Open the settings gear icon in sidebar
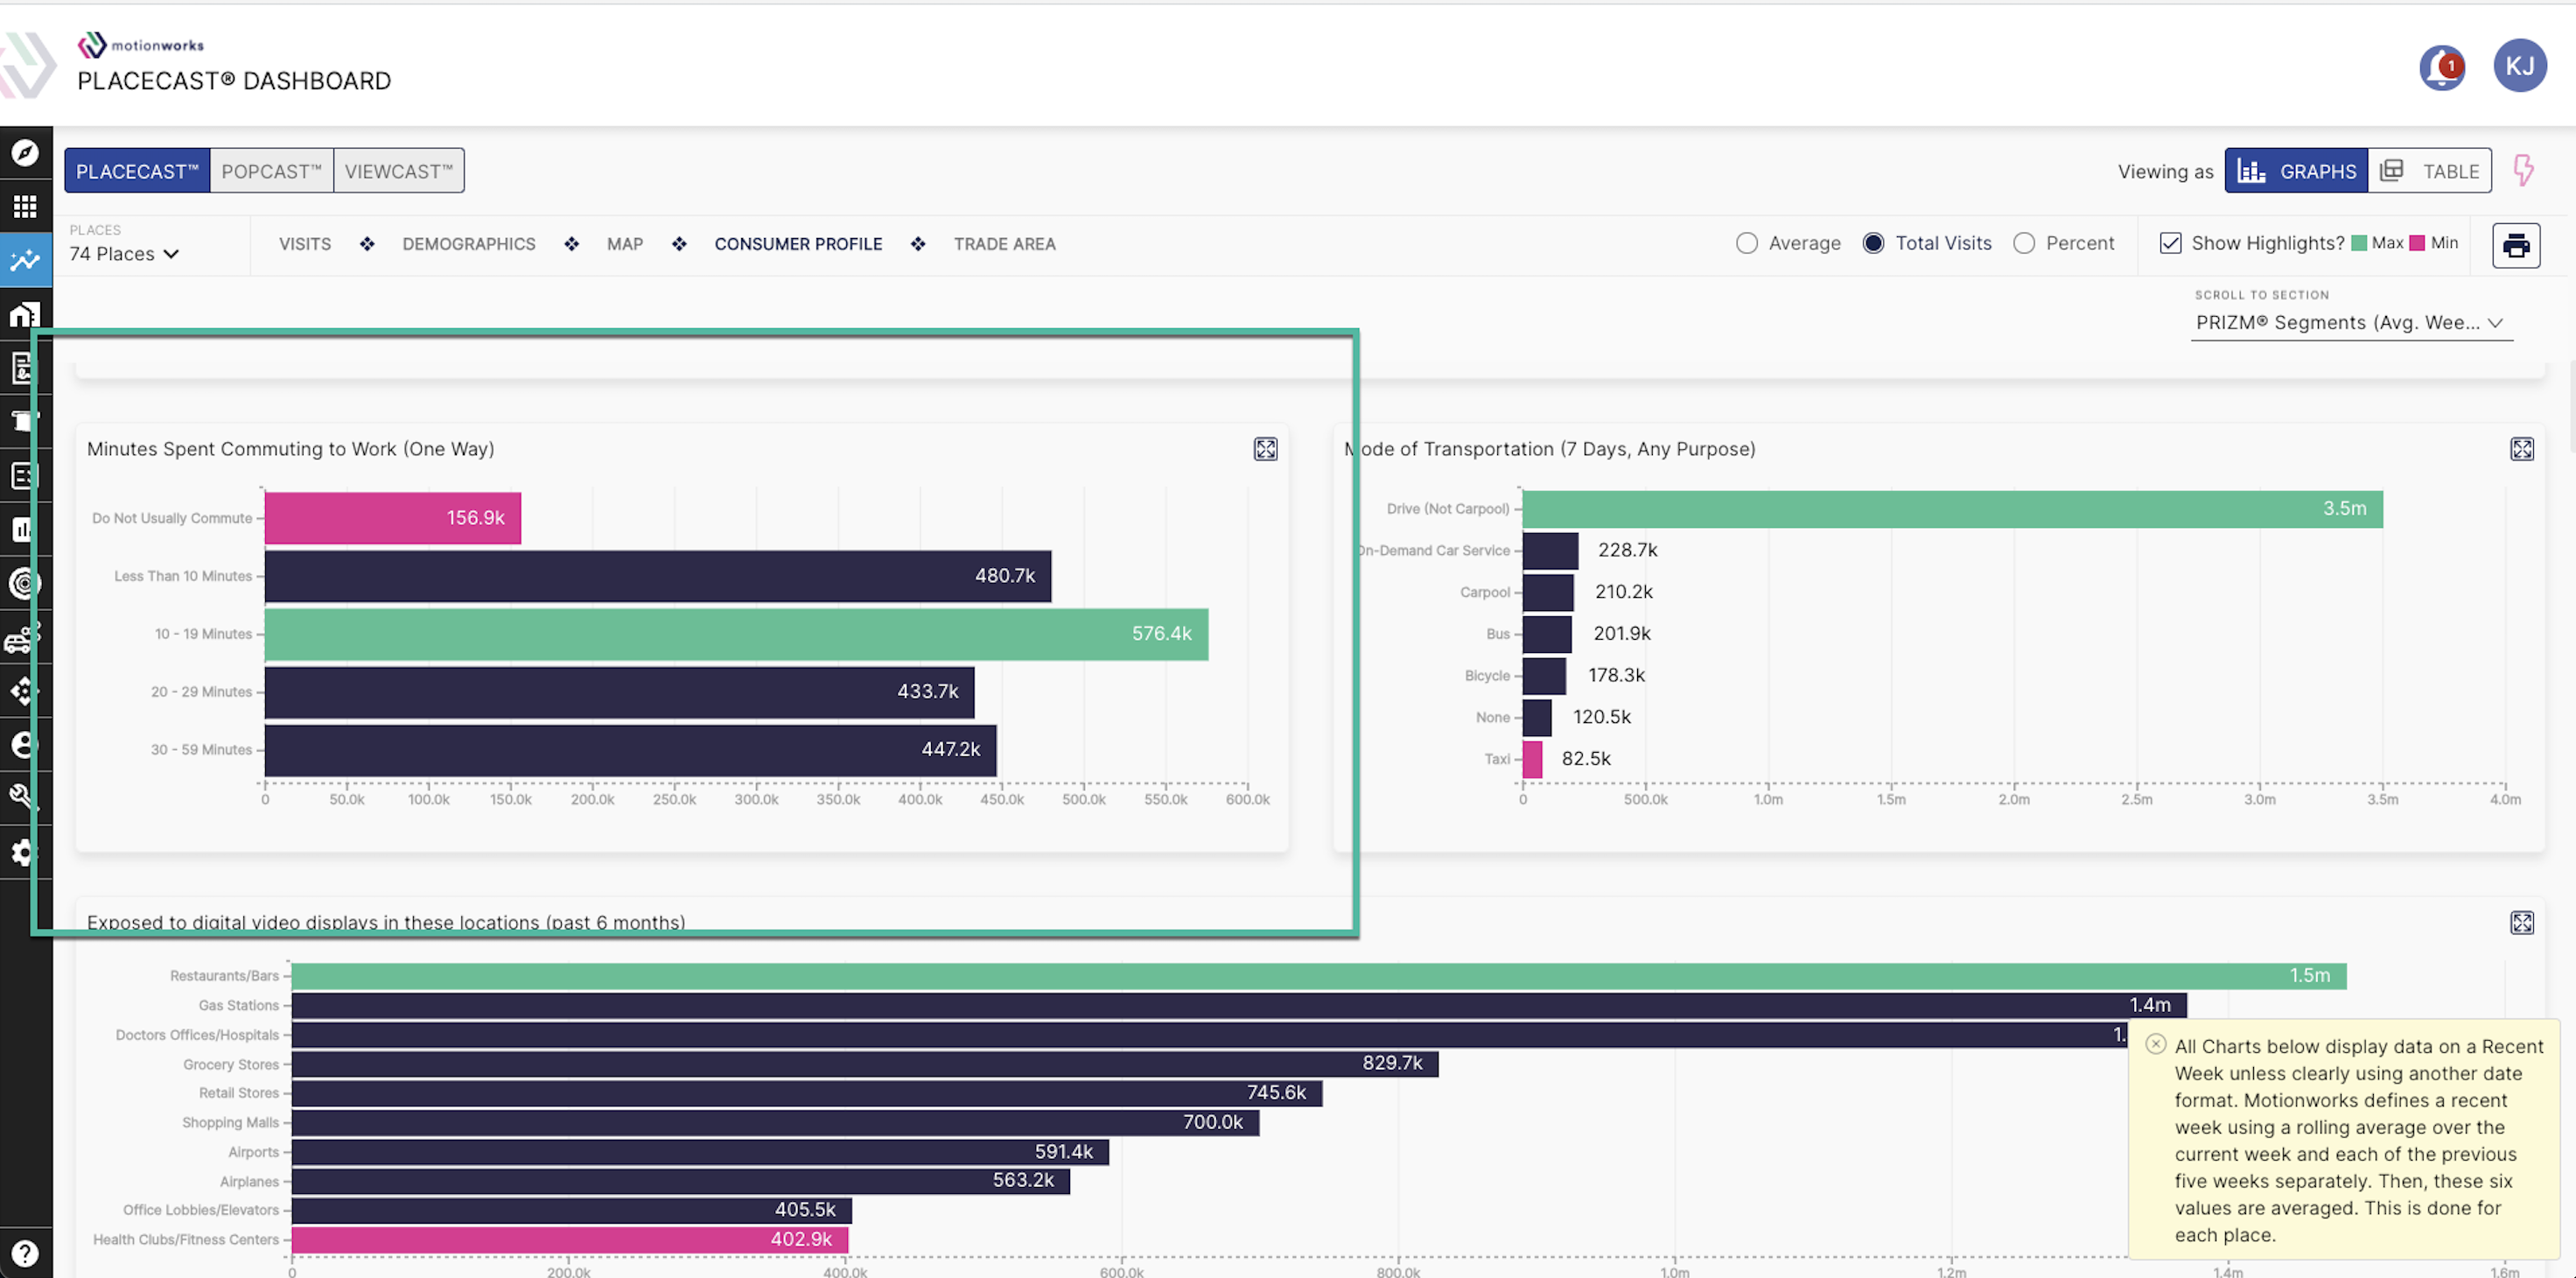 click(x=25, y=852)
